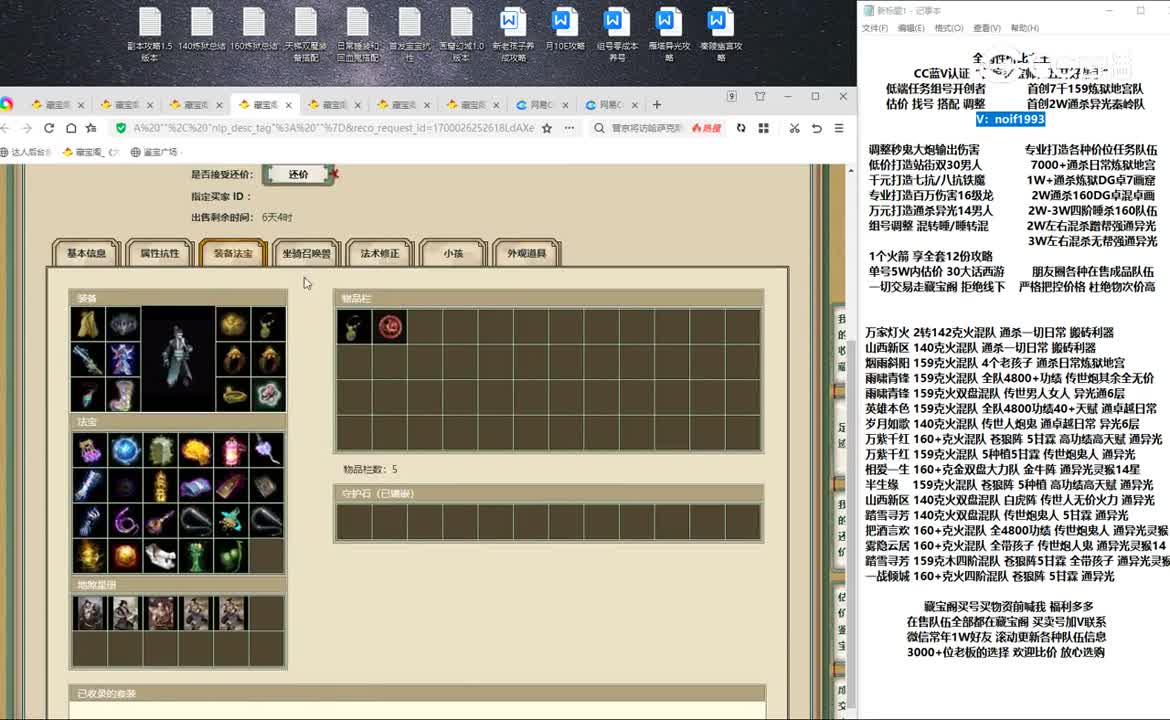Select the 装备法宝 tab
The width and height of the screenshot is (1170, 720).
click(x=233, y=253)
